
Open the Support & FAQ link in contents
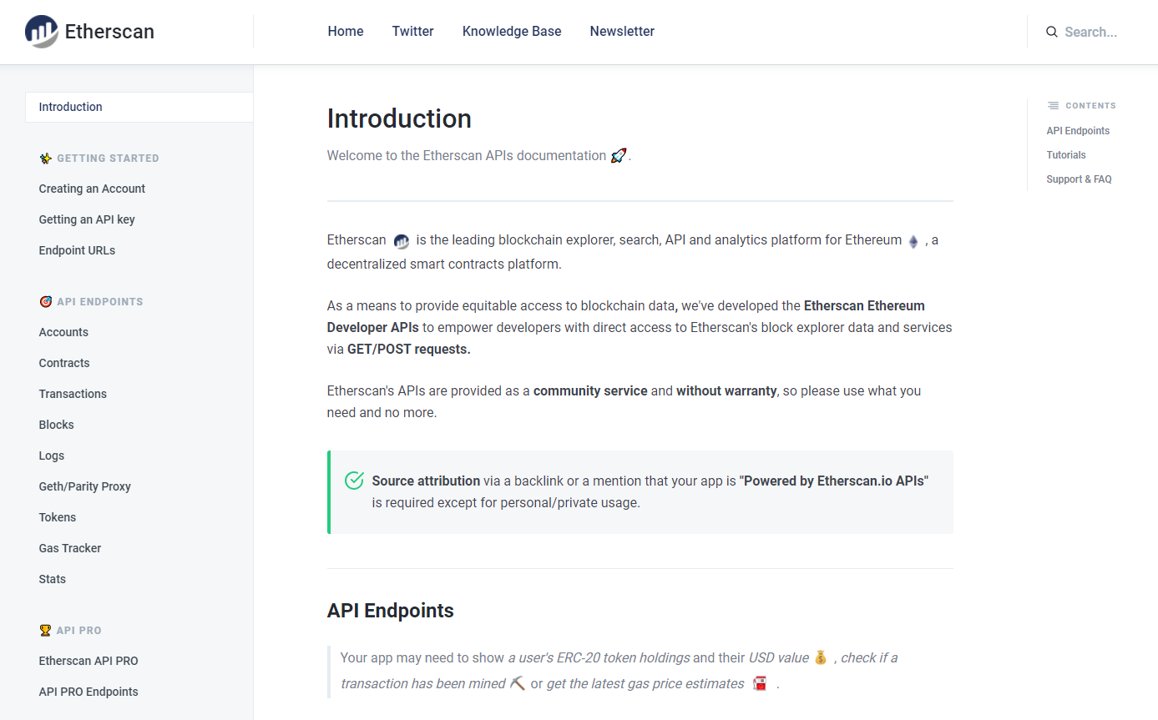point(1080,179)
